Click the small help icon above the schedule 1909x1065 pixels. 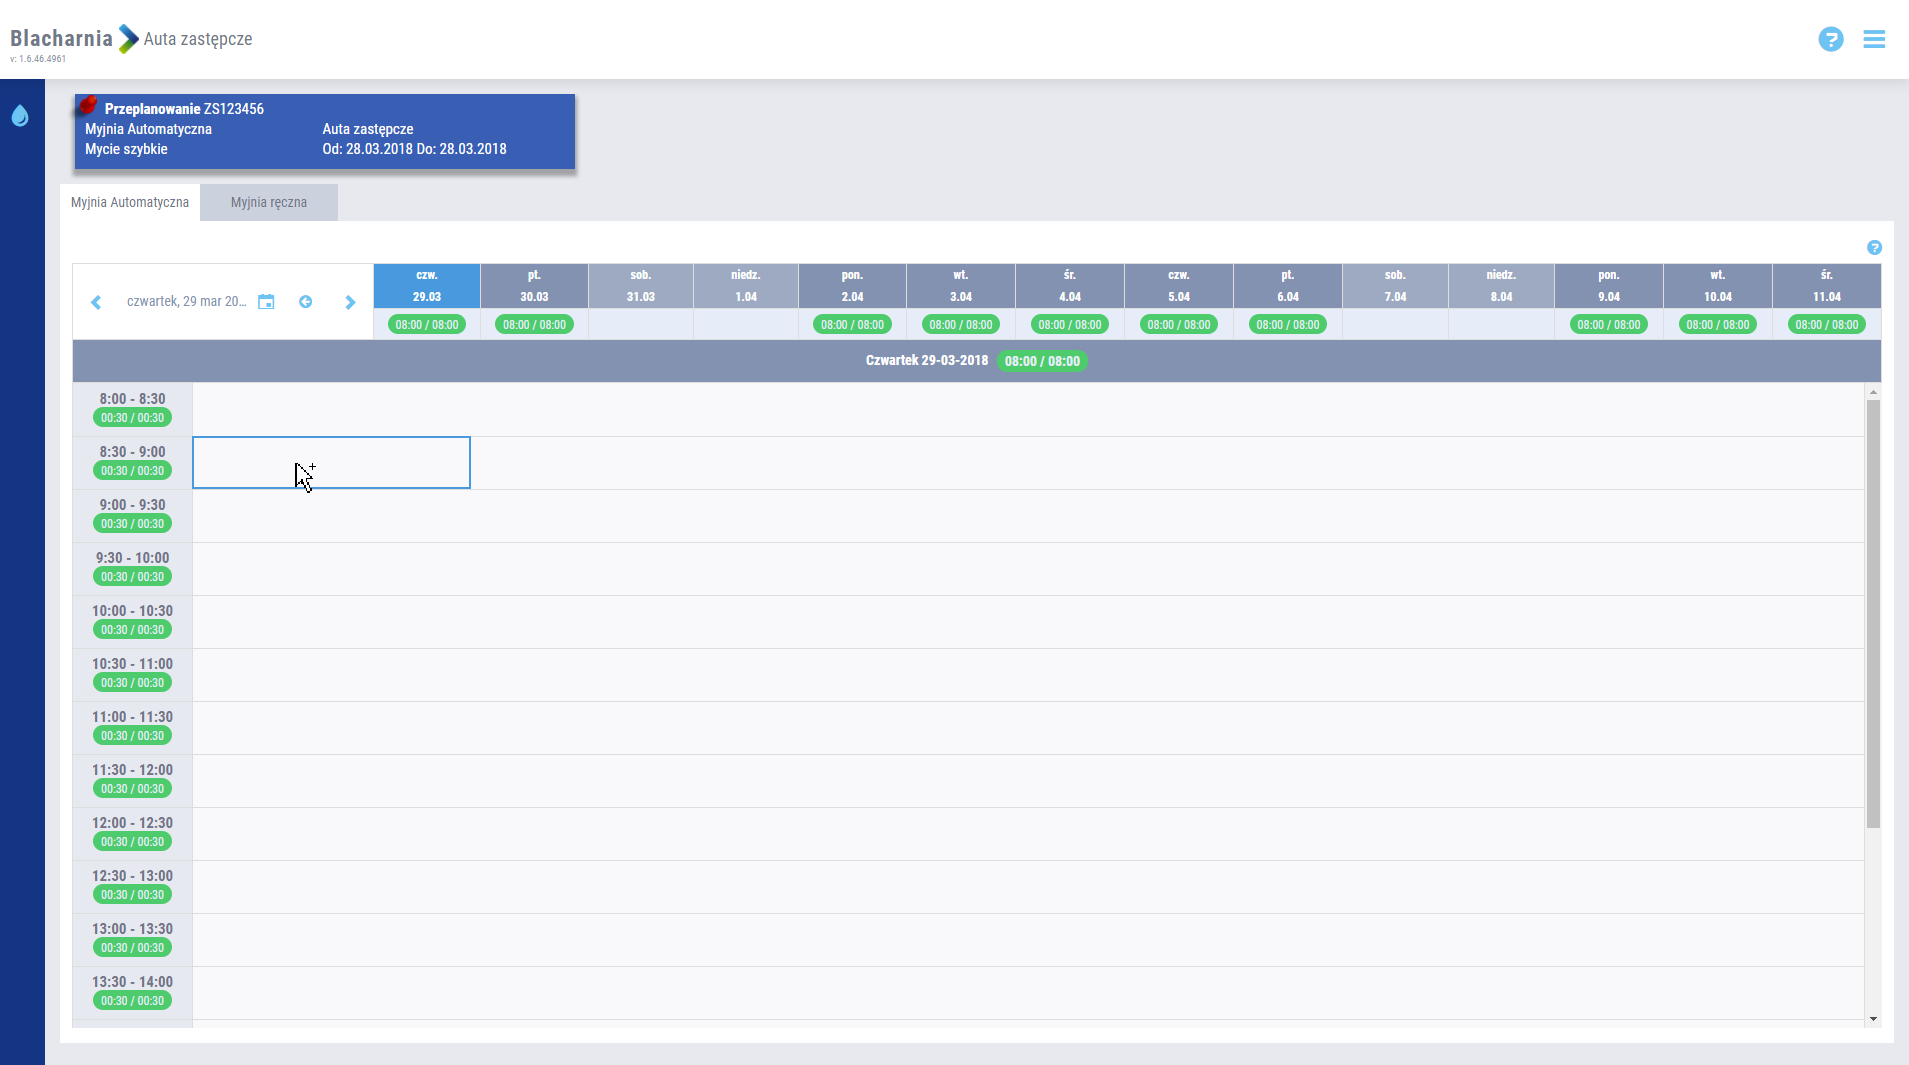(1874, 248)
